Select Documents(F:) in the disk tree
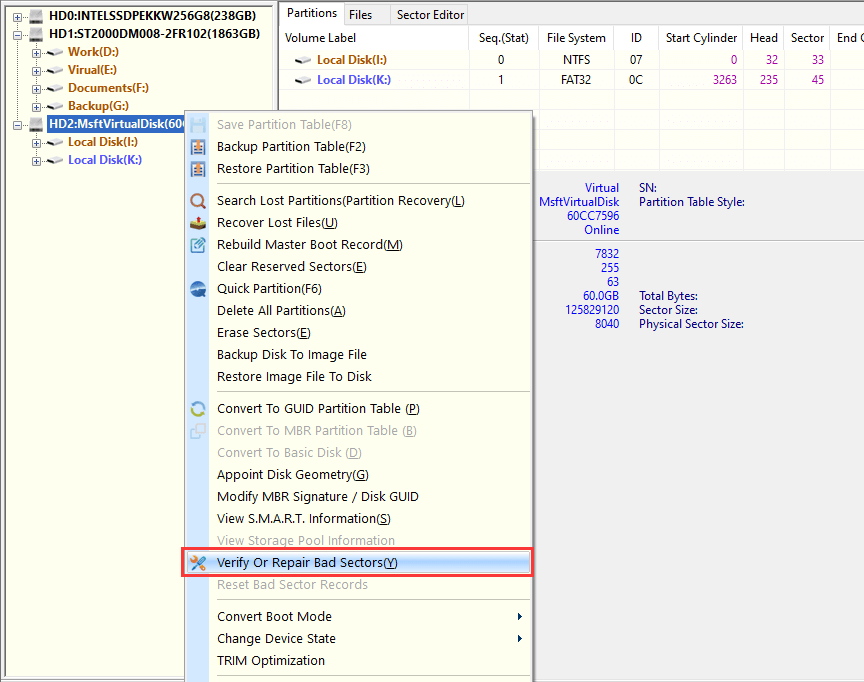The height and width of the screenshot is (682, 864). [107, 88]
